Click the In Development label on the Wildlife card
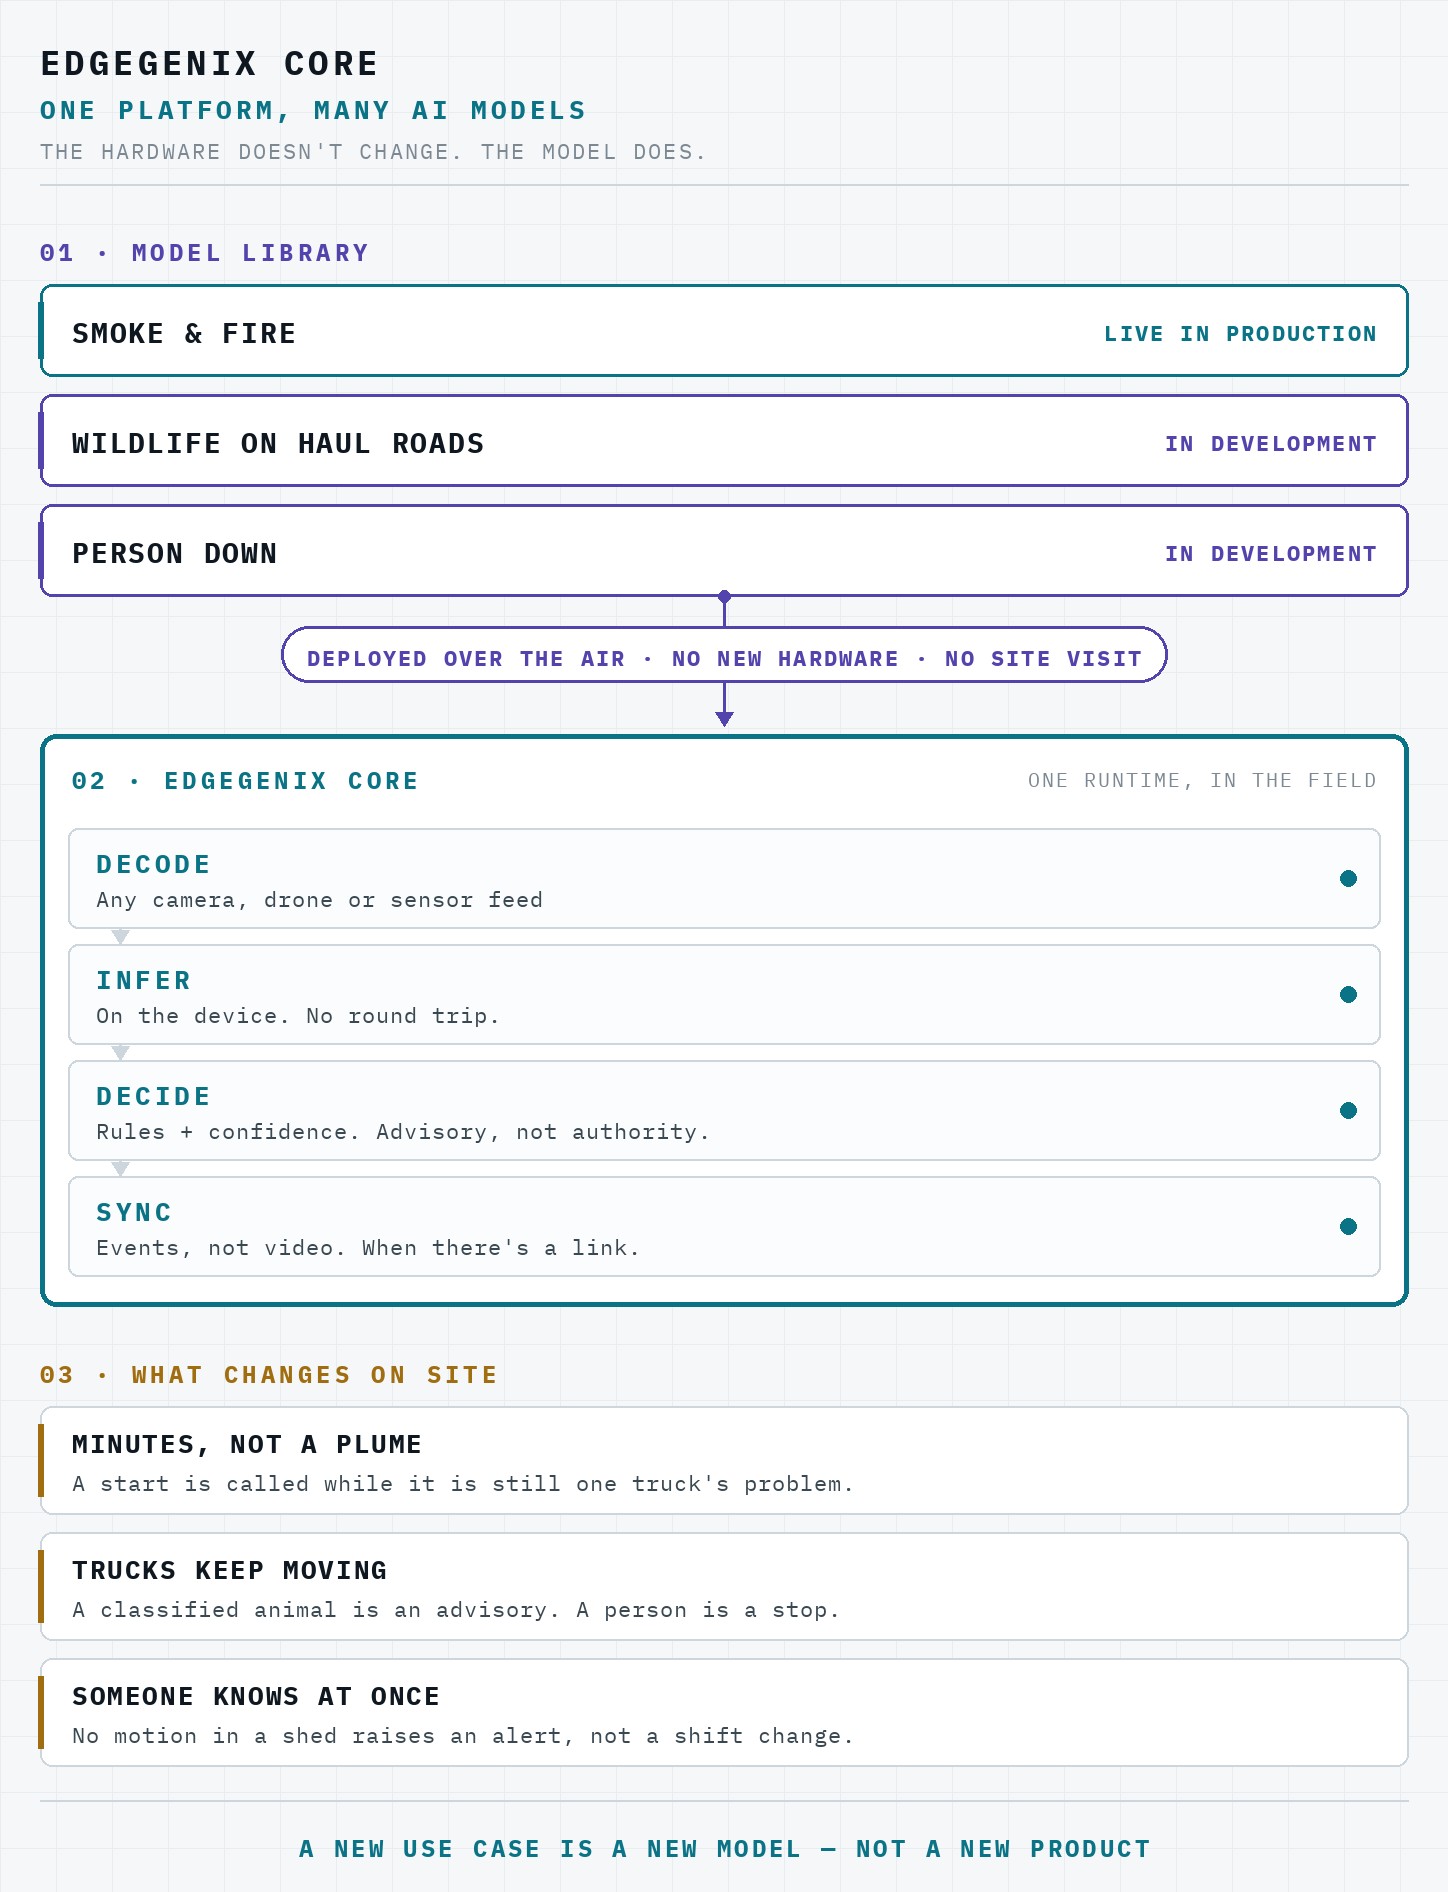The height and width of the screenshot is (1892, 1448). click(1270, 444)
